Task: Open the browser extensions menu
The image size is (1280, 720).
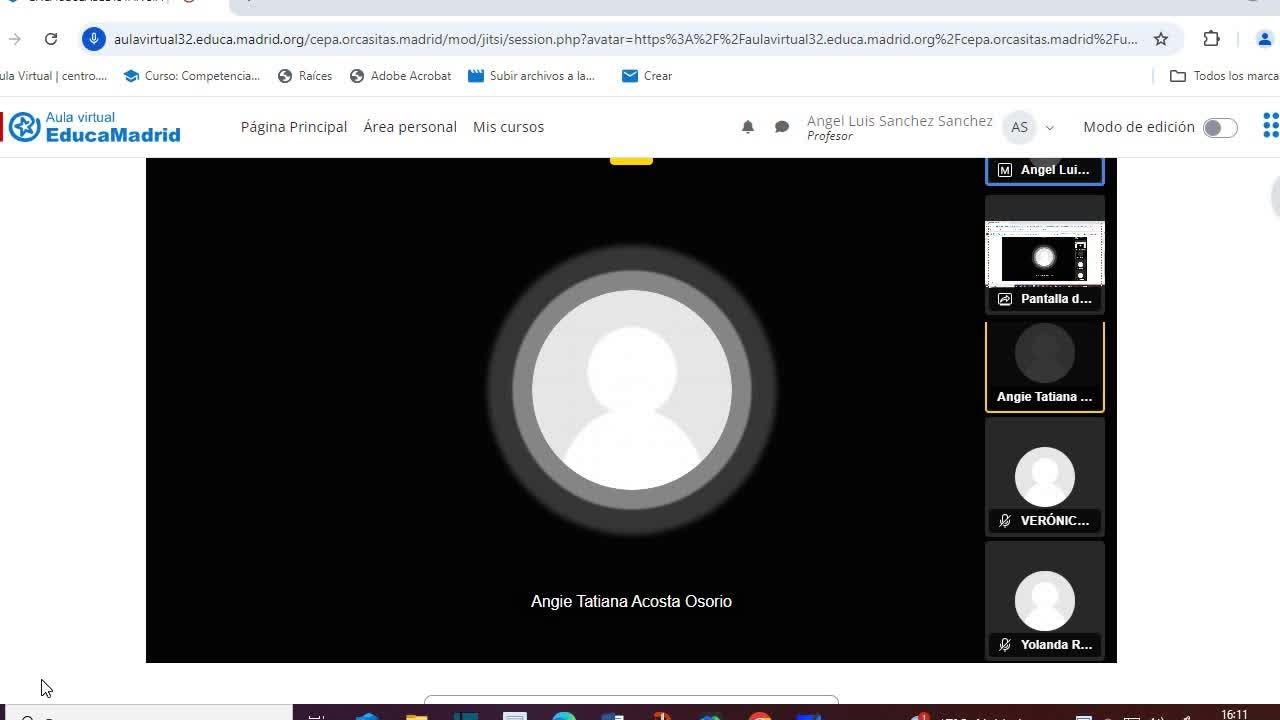Action: [1212, 39]
